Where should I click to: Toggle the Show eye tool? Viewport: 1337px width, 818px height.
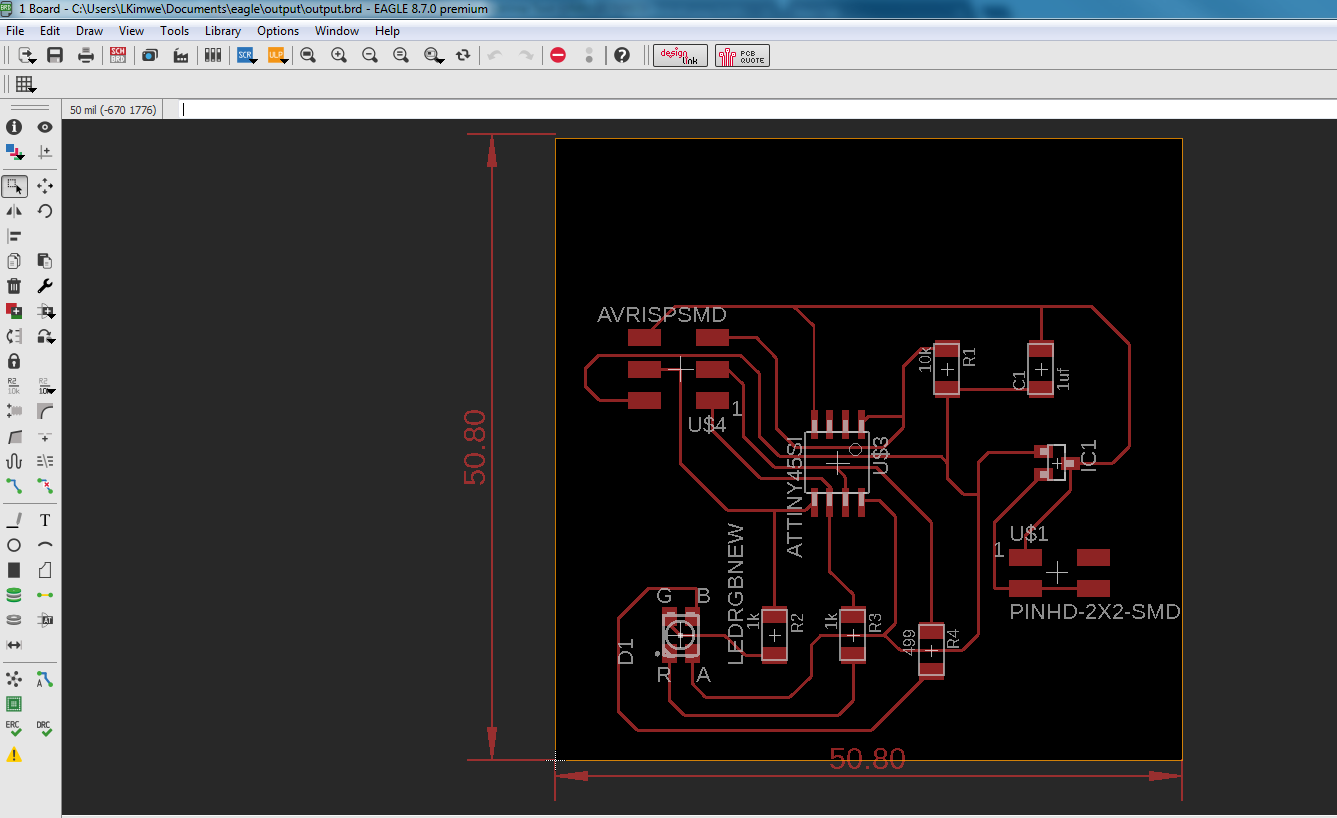coord(45,127)
